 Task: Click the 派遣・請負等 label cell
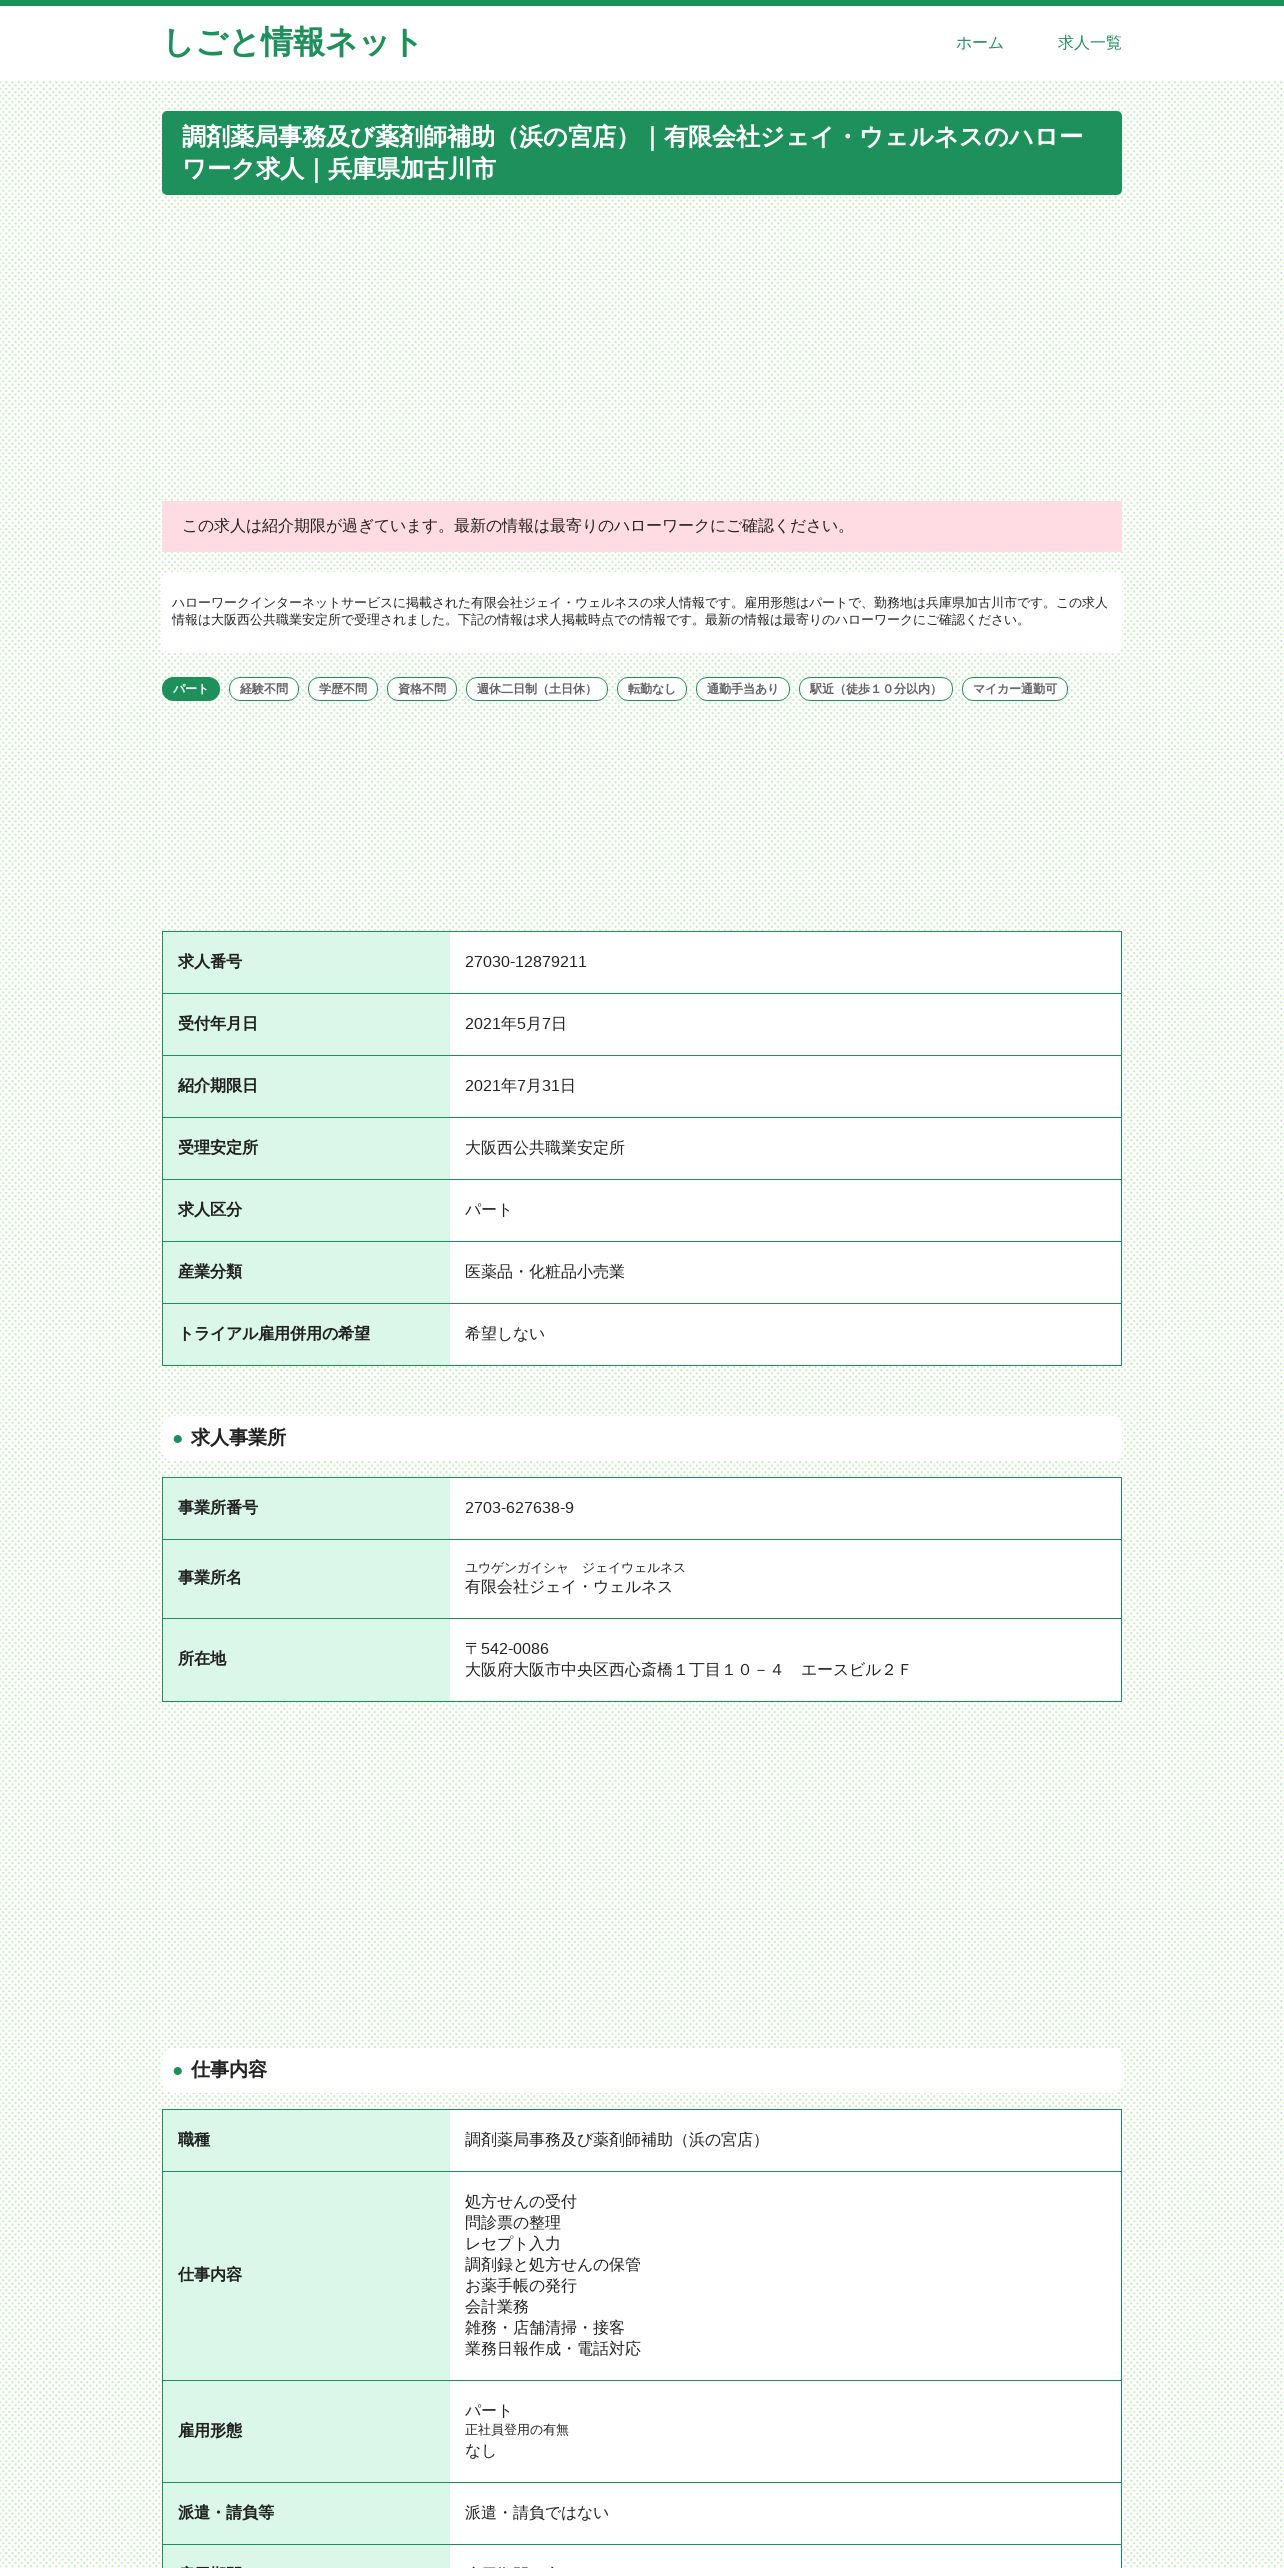[x=306, y=2513]
